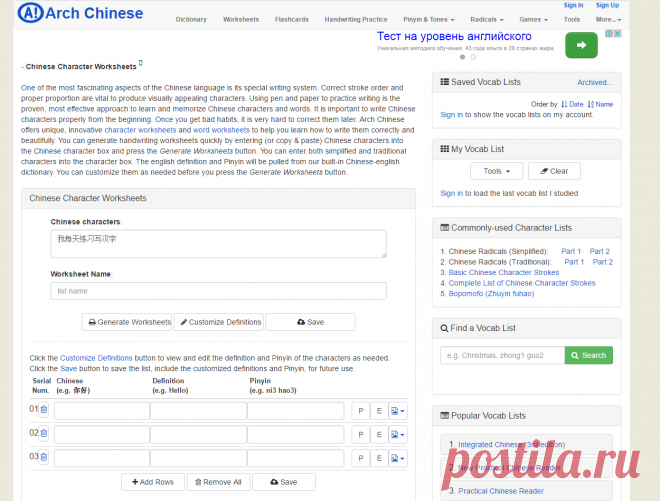Viewport: 660px width, 501px height.
Task: Open the word worksheets link
Action: [221, 130]
